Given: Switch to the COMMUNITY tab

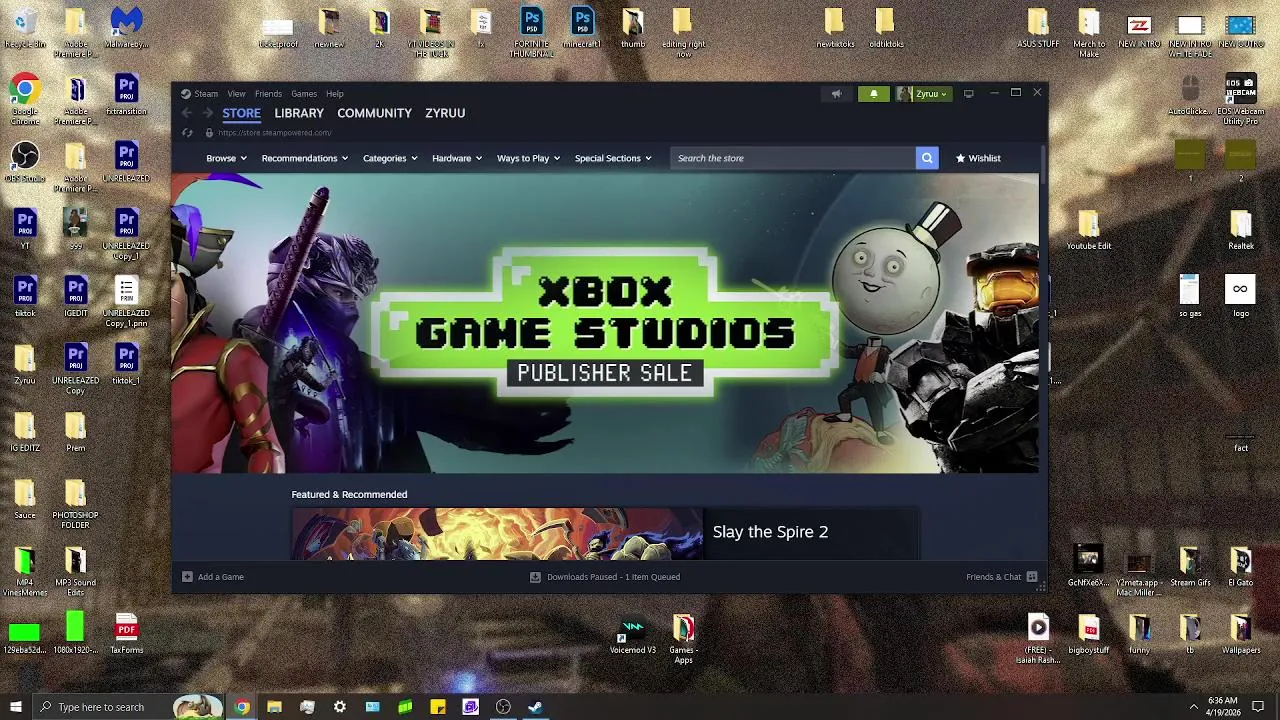Looking at the screenshot, I should (x=374, y=113).
